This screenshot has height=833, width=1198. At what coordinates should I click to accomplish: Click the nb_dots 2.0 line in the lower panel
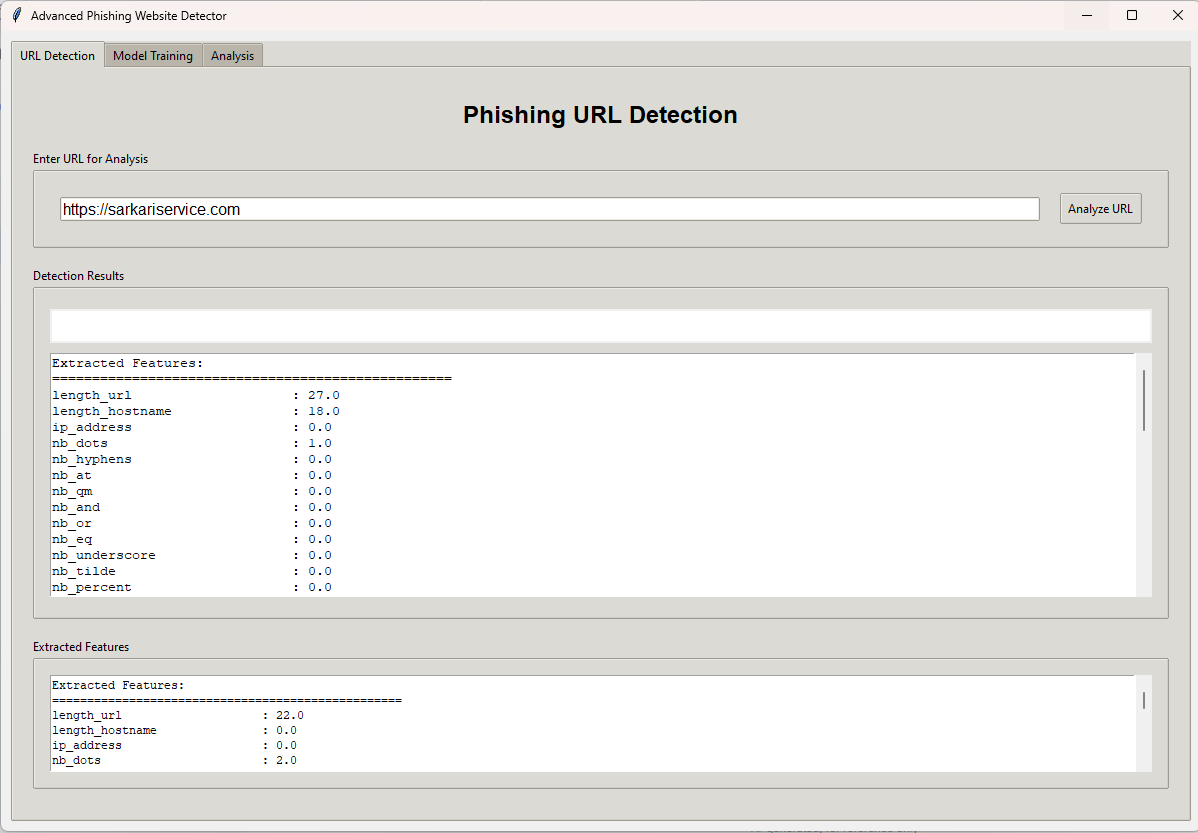(173, 761)
